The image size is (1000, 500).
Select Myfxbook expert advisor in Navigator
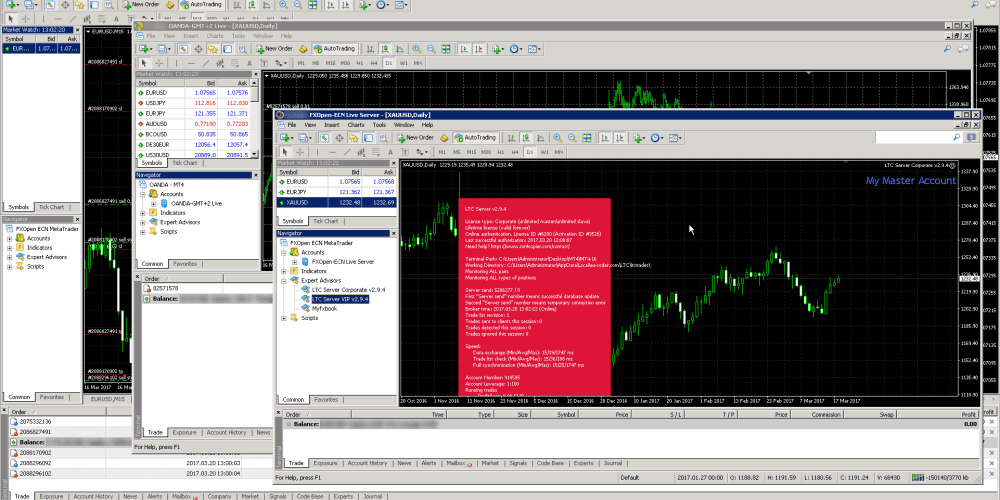pyautogui.click(x=324, y=308)
